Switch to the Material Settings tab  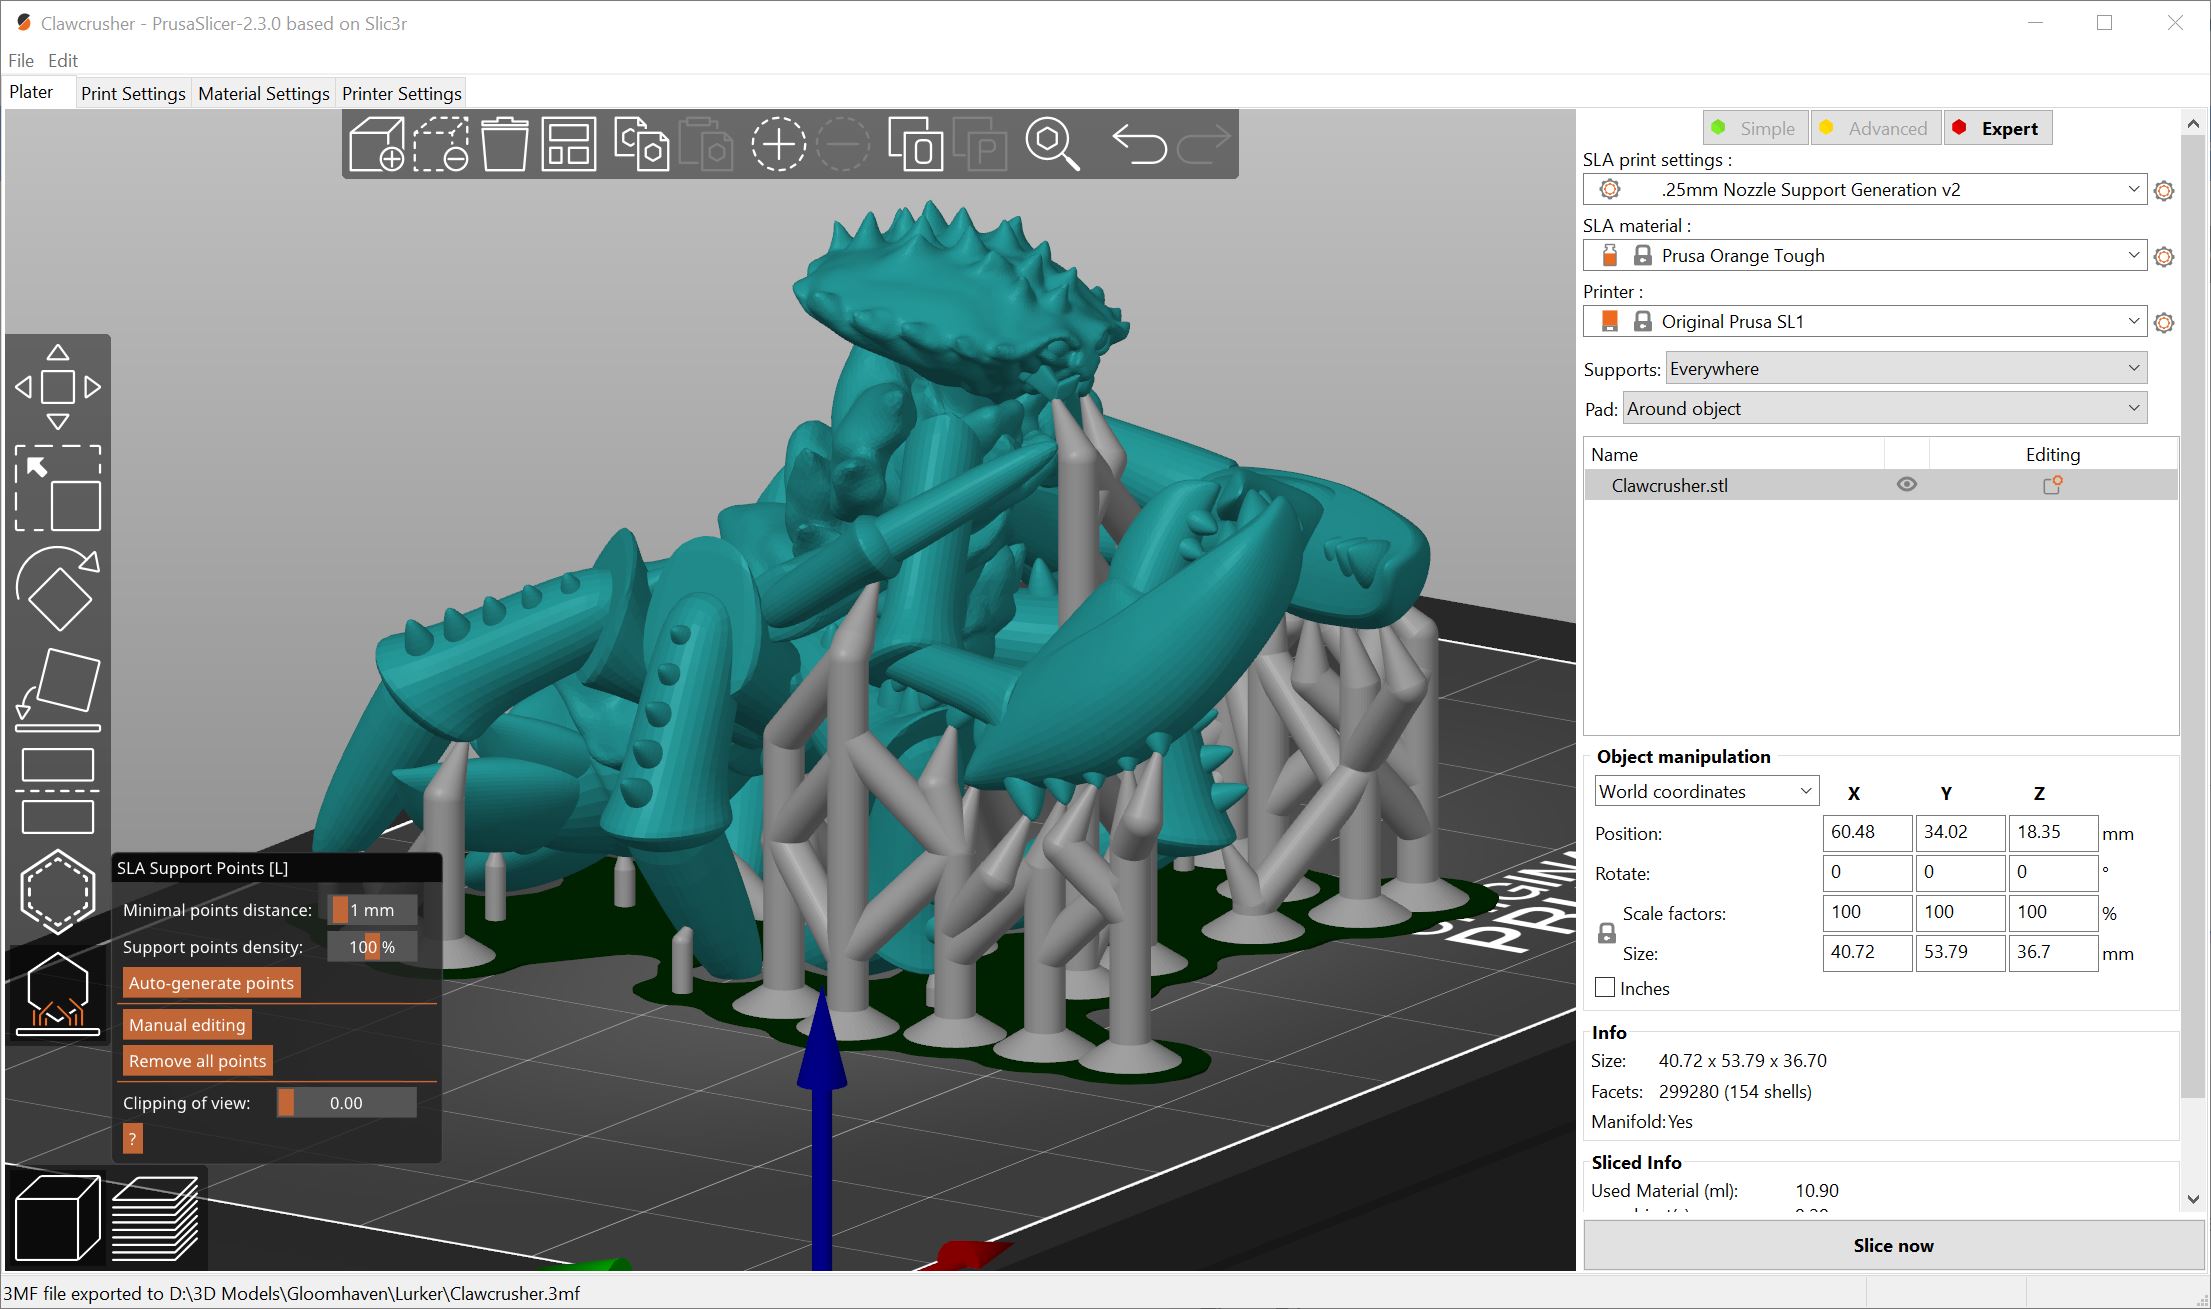pyautogui.click(x=264, y=93)
